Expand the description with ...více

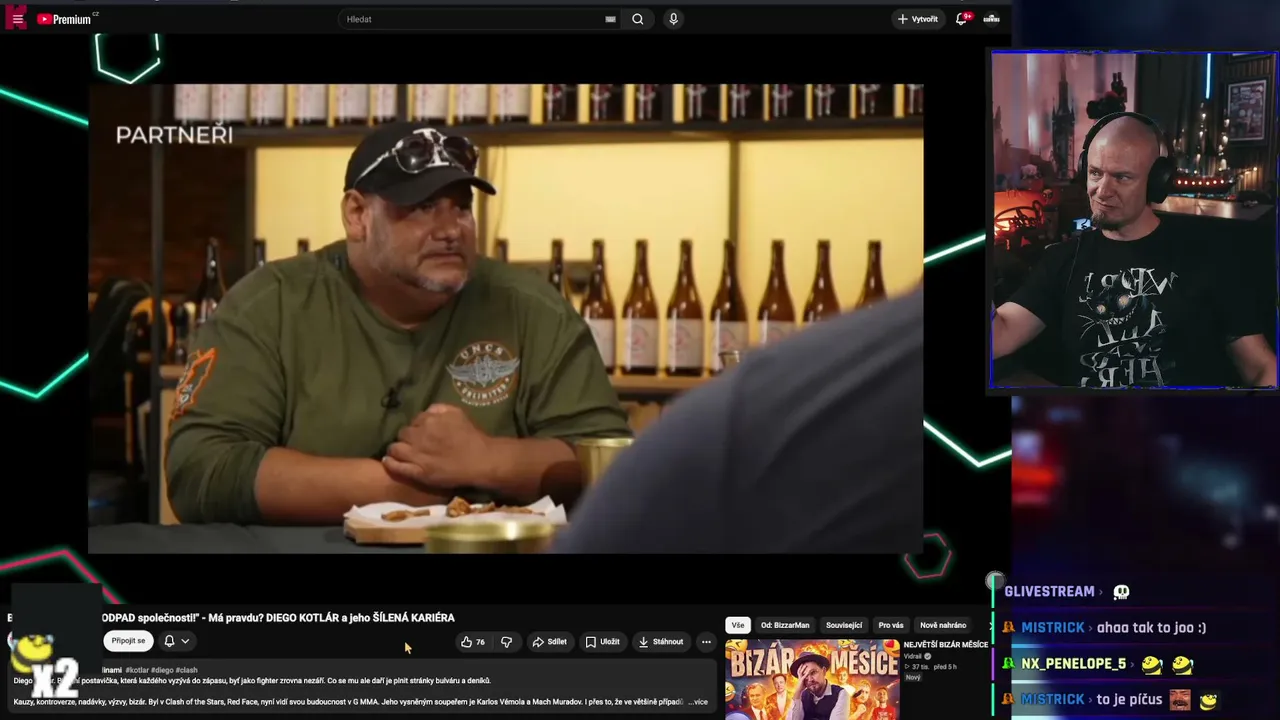pos(698,702)
